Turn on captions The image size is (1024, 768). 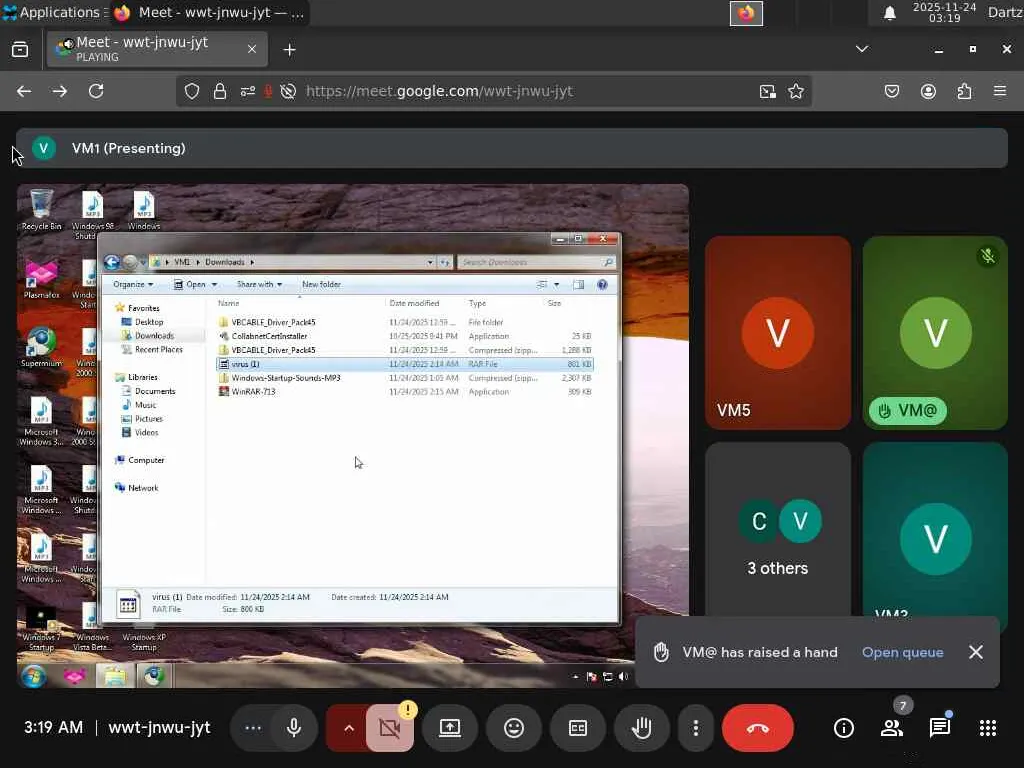tap(578, 728)
